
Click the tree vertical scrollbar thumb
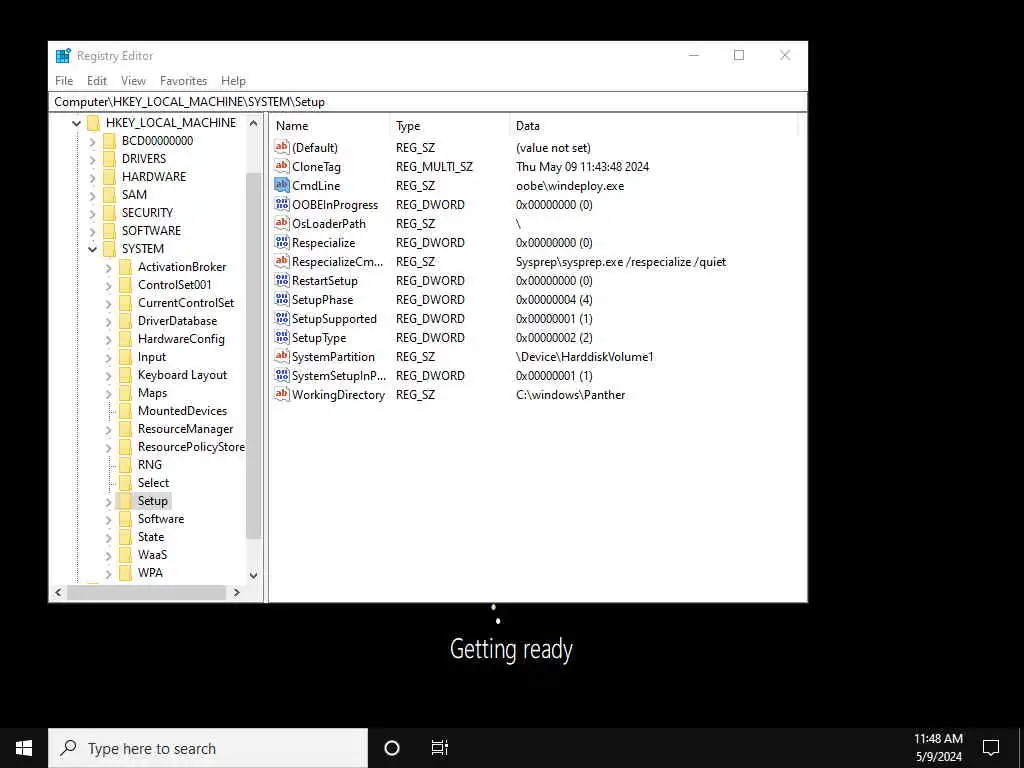253,356
